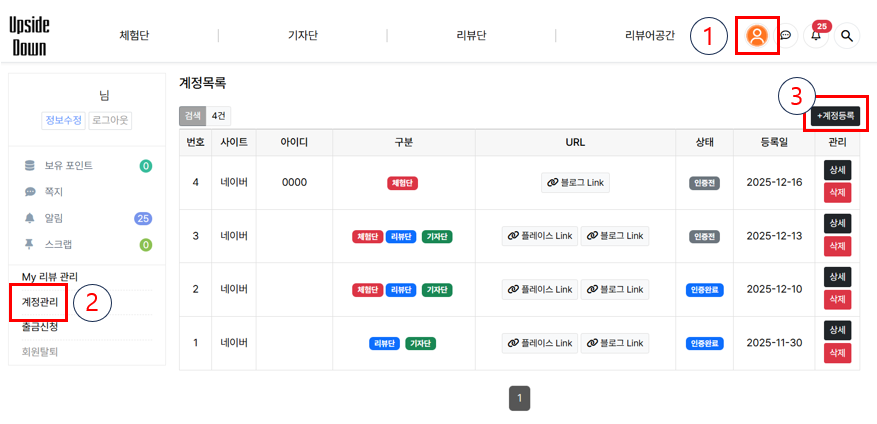Click the magnifier search icon in header
Screen dimensions: 877x424
847,36
